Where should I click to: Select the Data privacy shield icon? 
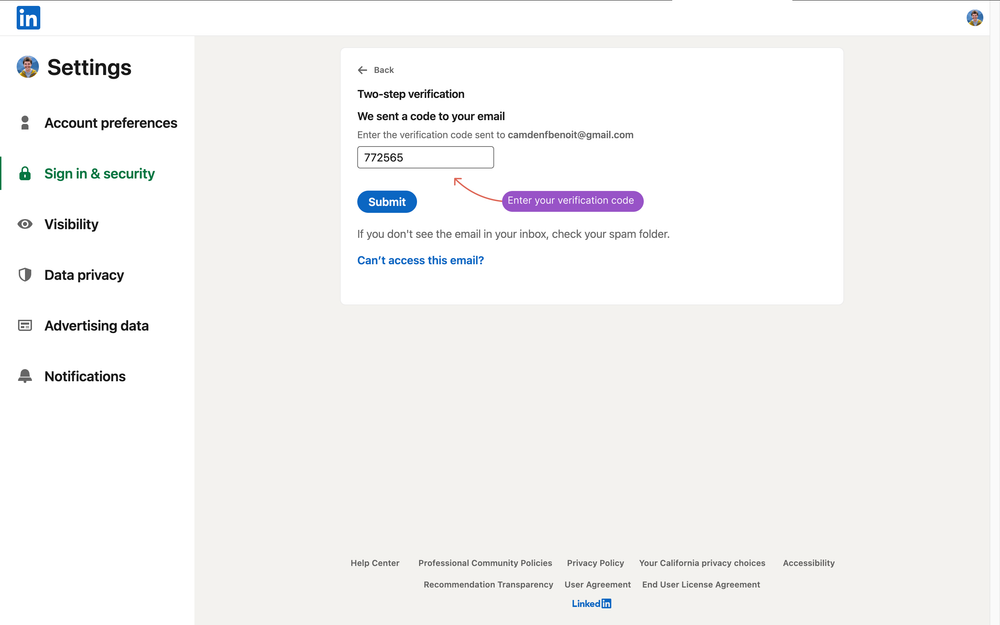point(25,275)
